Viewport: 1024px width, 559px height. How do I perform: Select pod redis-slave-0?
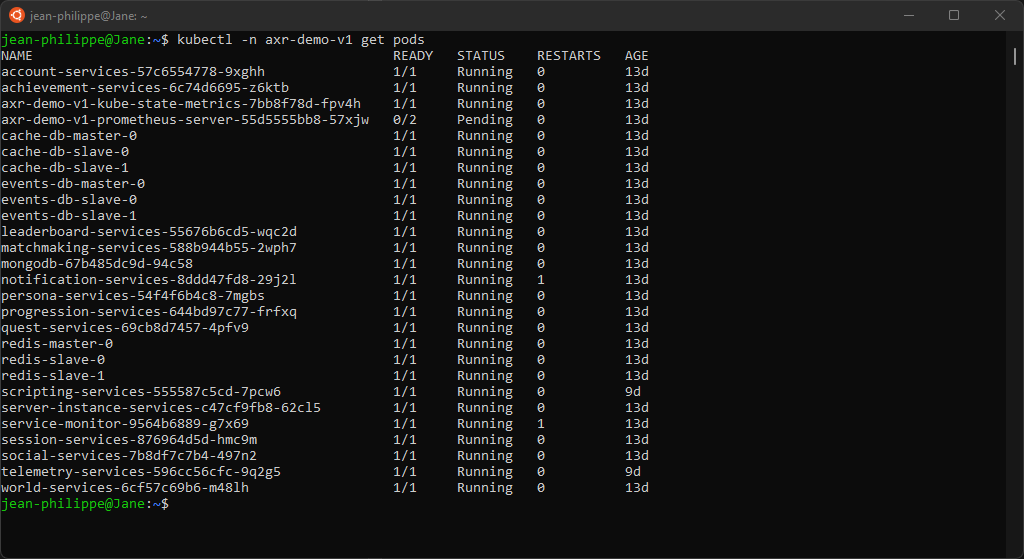pos(54,360)
